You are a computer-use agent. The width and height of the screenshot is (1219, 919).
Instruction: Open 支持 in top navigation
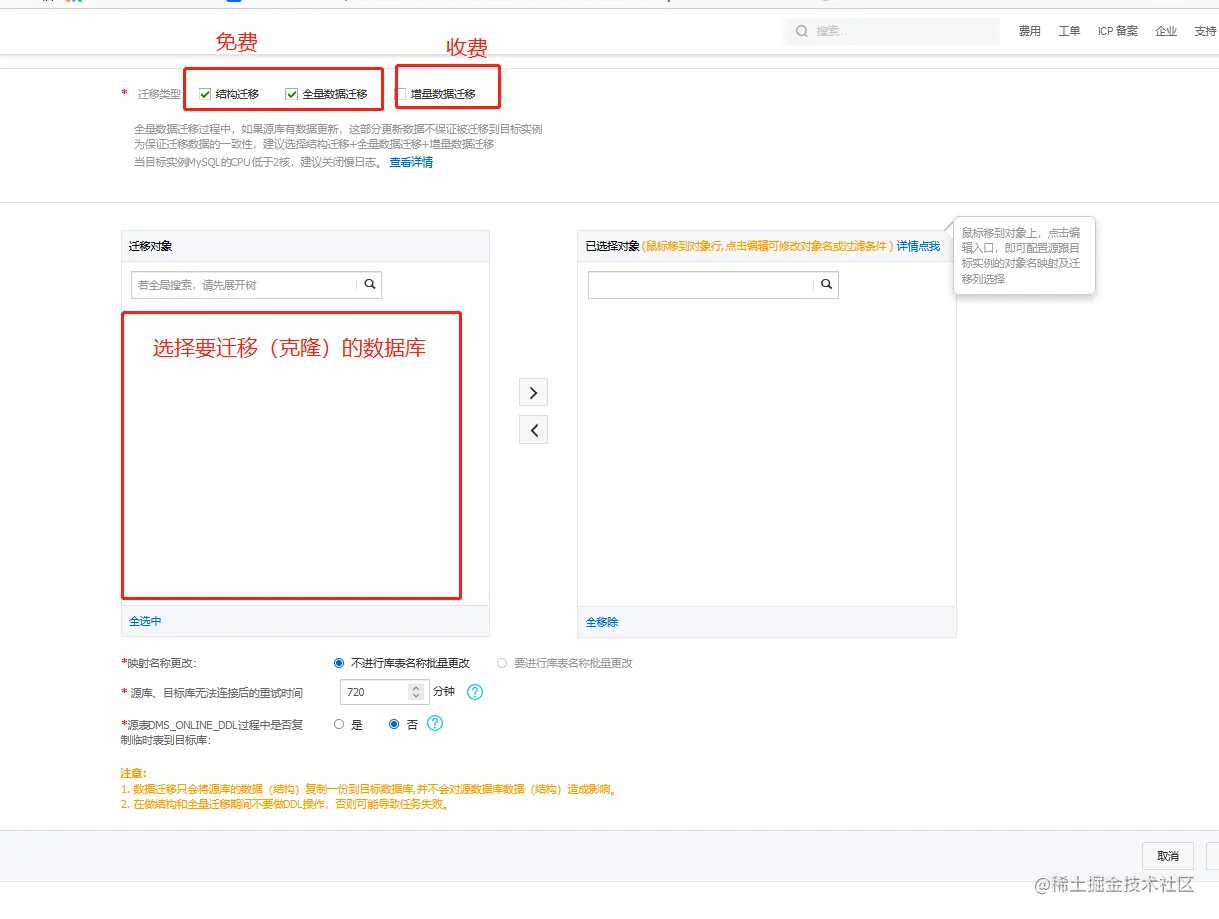point(1205,31)
